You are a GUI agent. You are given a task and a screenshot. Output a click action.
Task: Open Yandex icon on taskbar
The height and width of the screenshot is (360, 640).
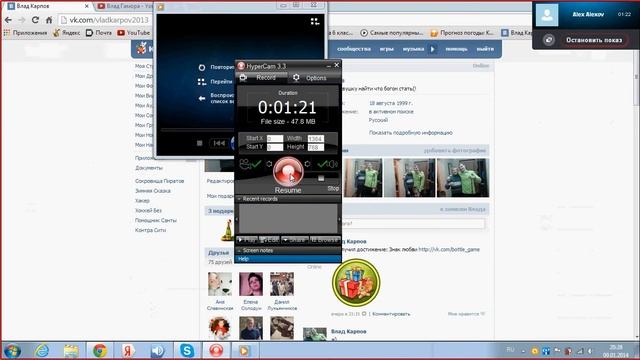coord(128,351)
